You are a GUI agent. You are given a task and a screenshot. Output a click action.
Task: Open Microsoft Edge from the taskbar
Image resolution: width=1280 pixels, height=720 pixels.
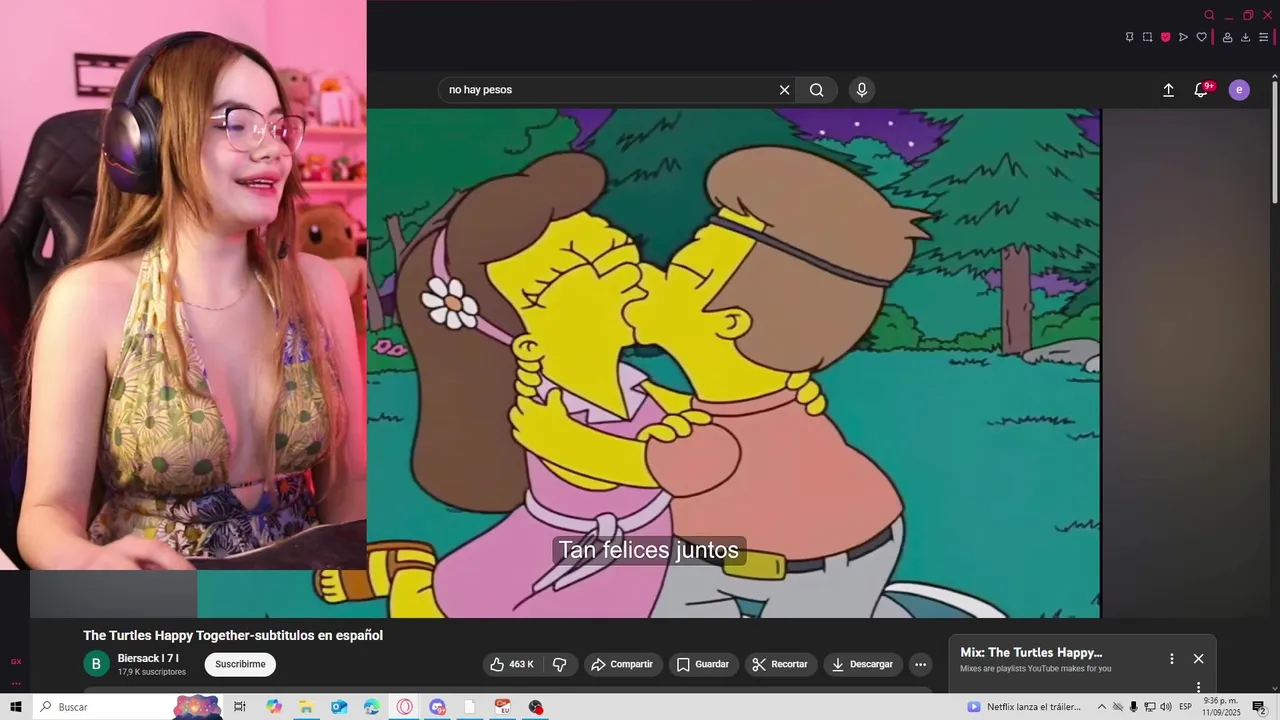coord(372,707)
